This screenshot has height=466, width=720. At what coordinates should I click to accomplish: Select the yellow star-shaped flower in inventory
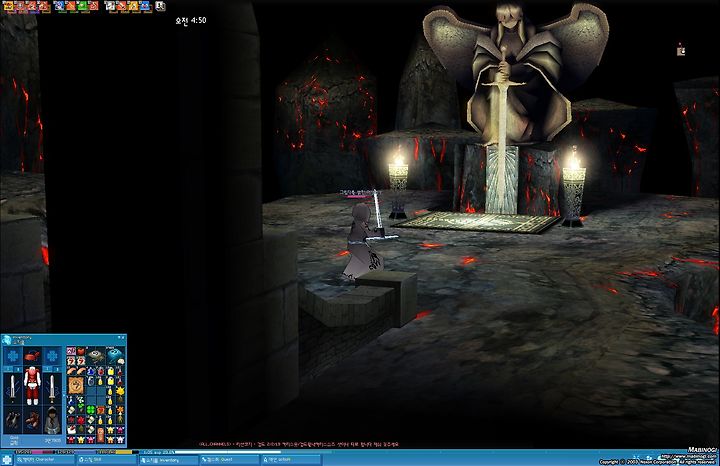120,391
